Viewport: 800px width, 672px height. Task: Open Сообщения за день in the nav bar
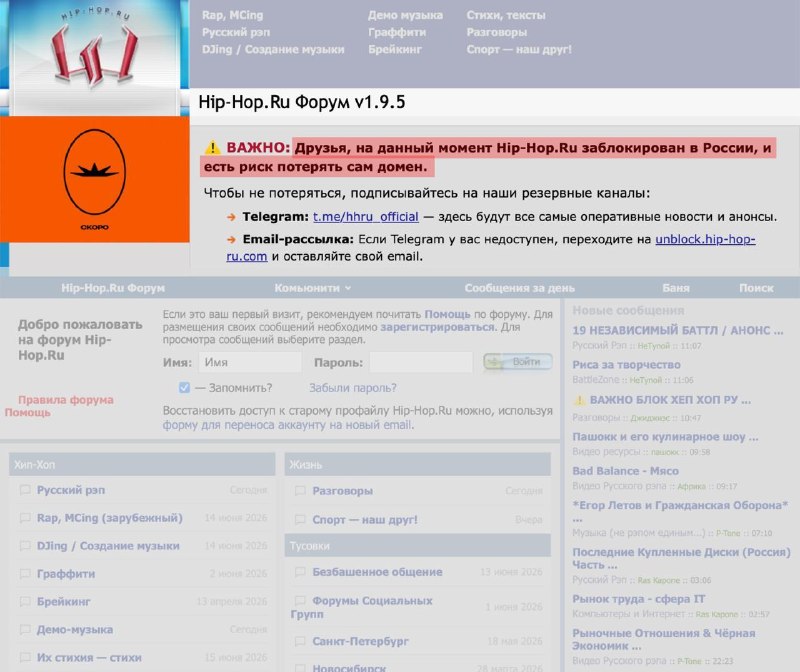(x=519, y=288)
